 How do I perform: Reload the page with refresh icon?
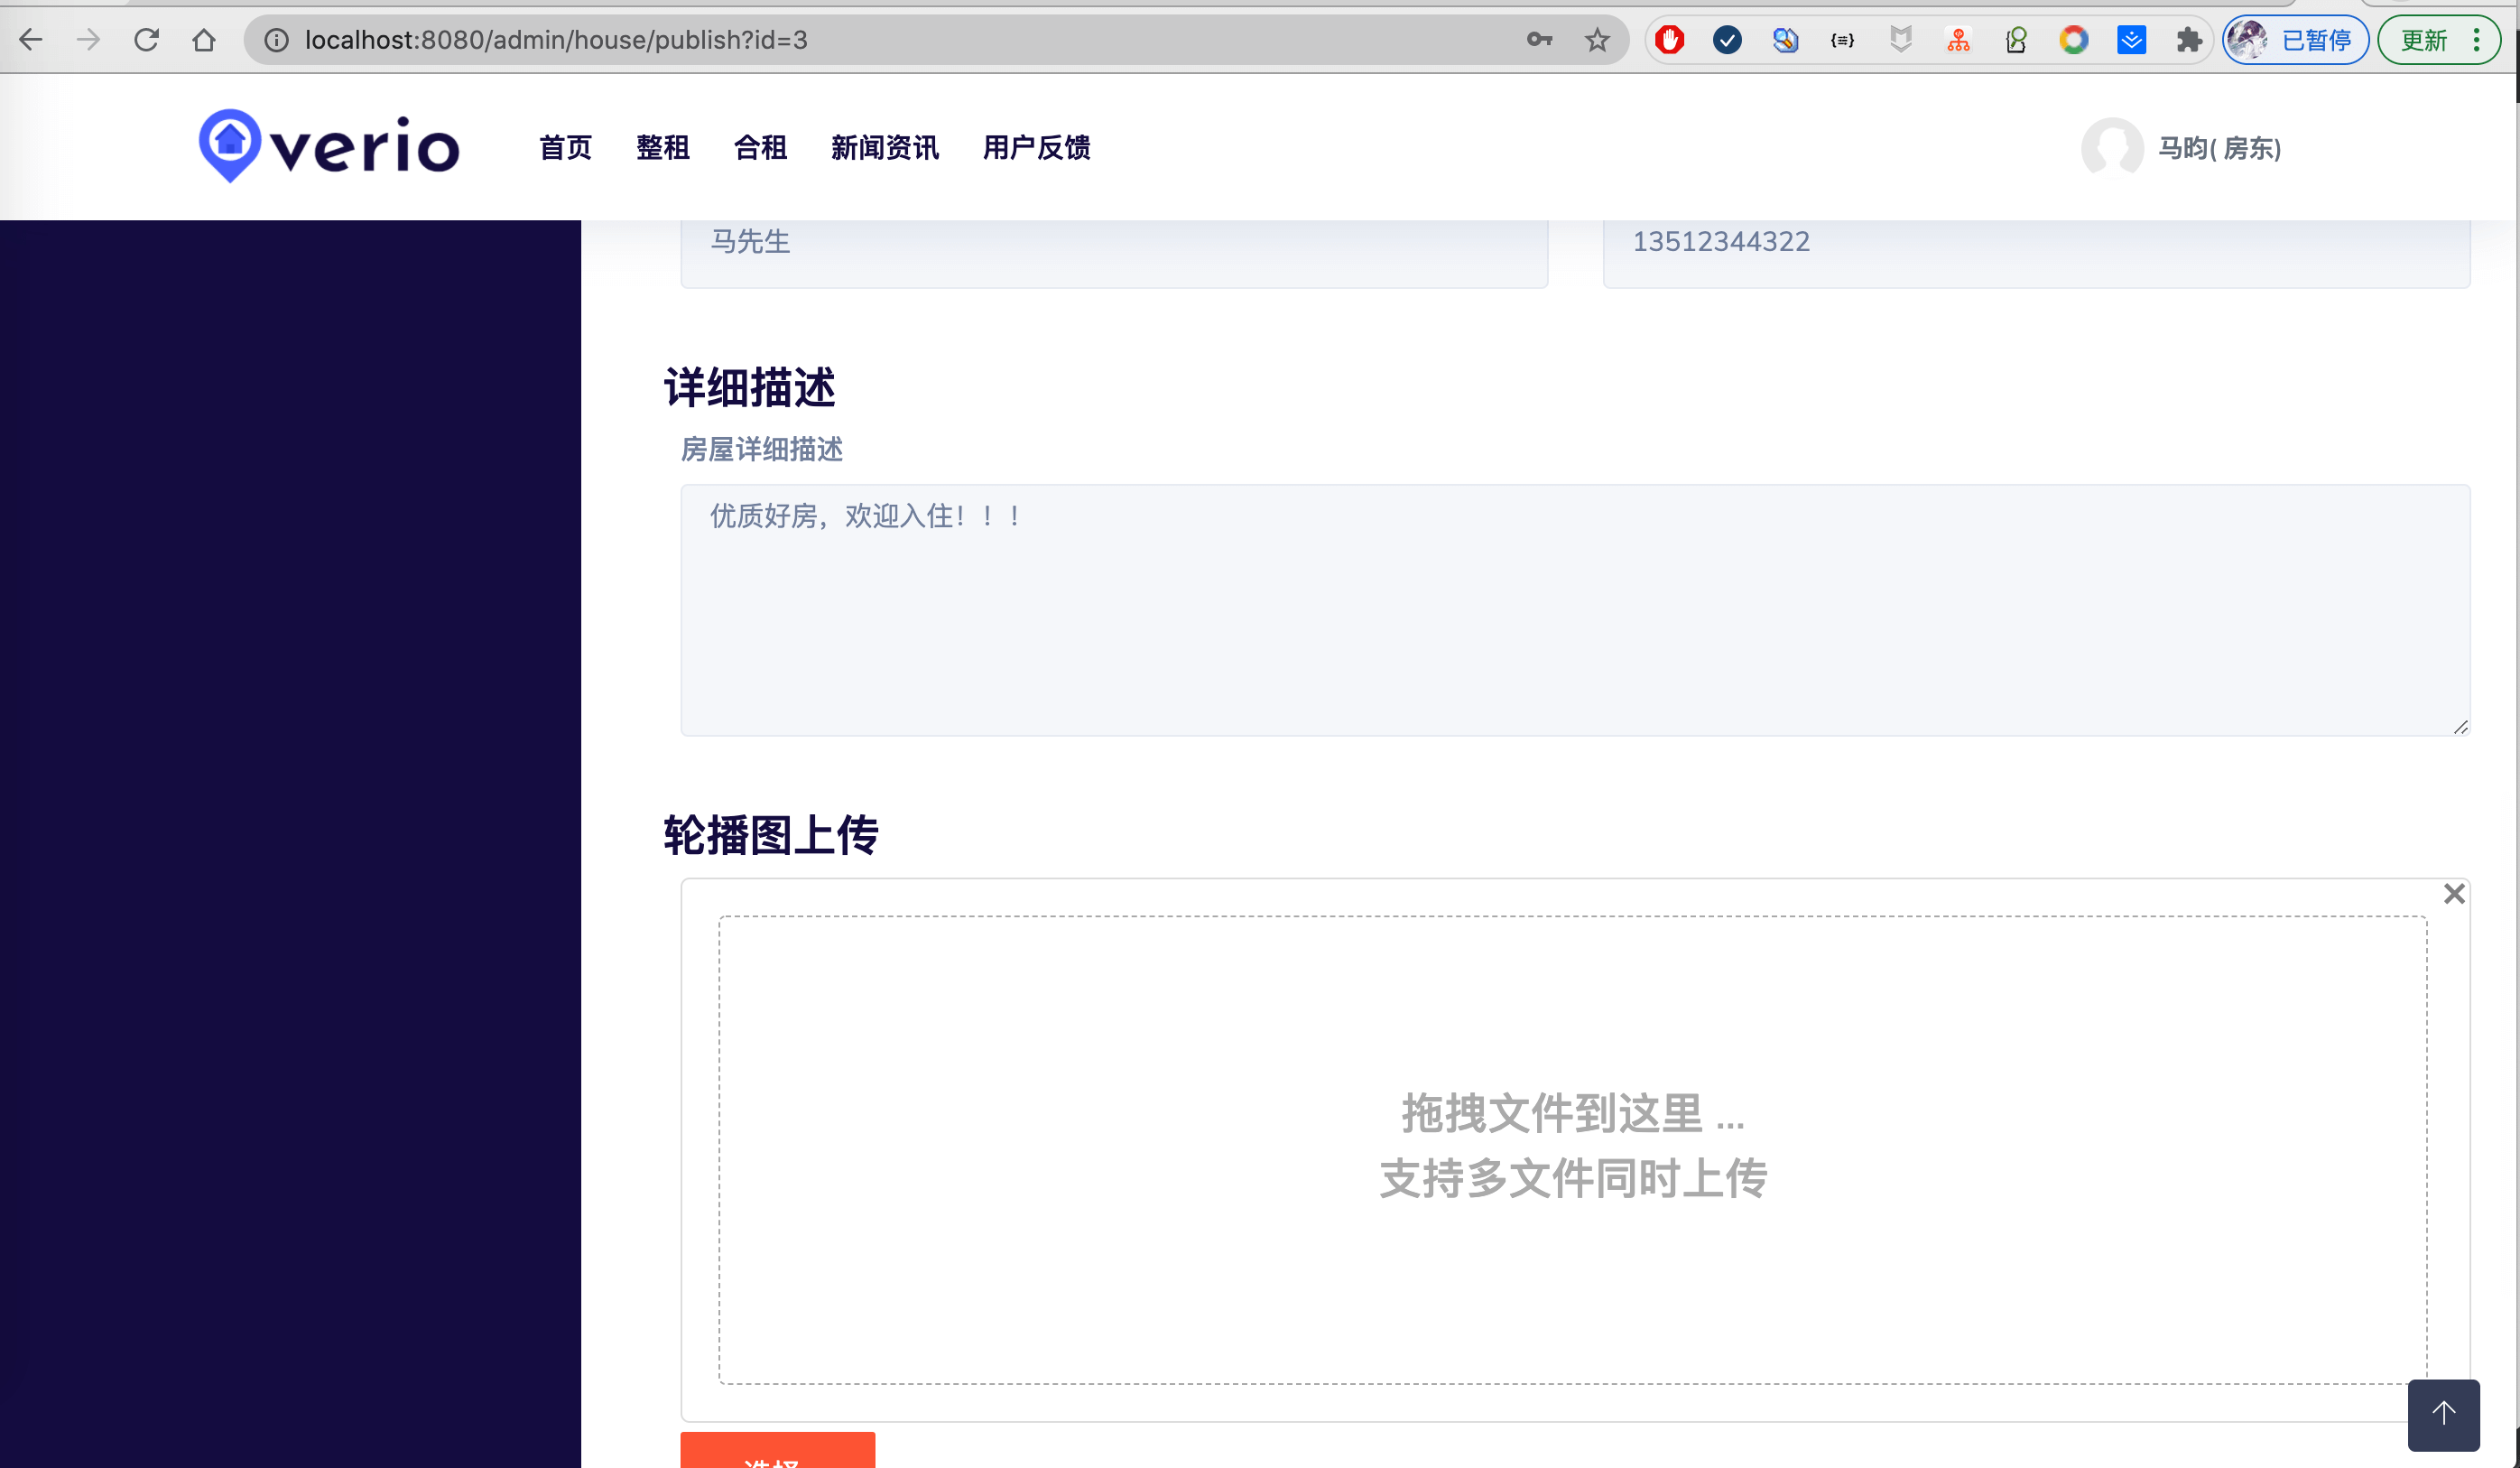pos(147,40)
